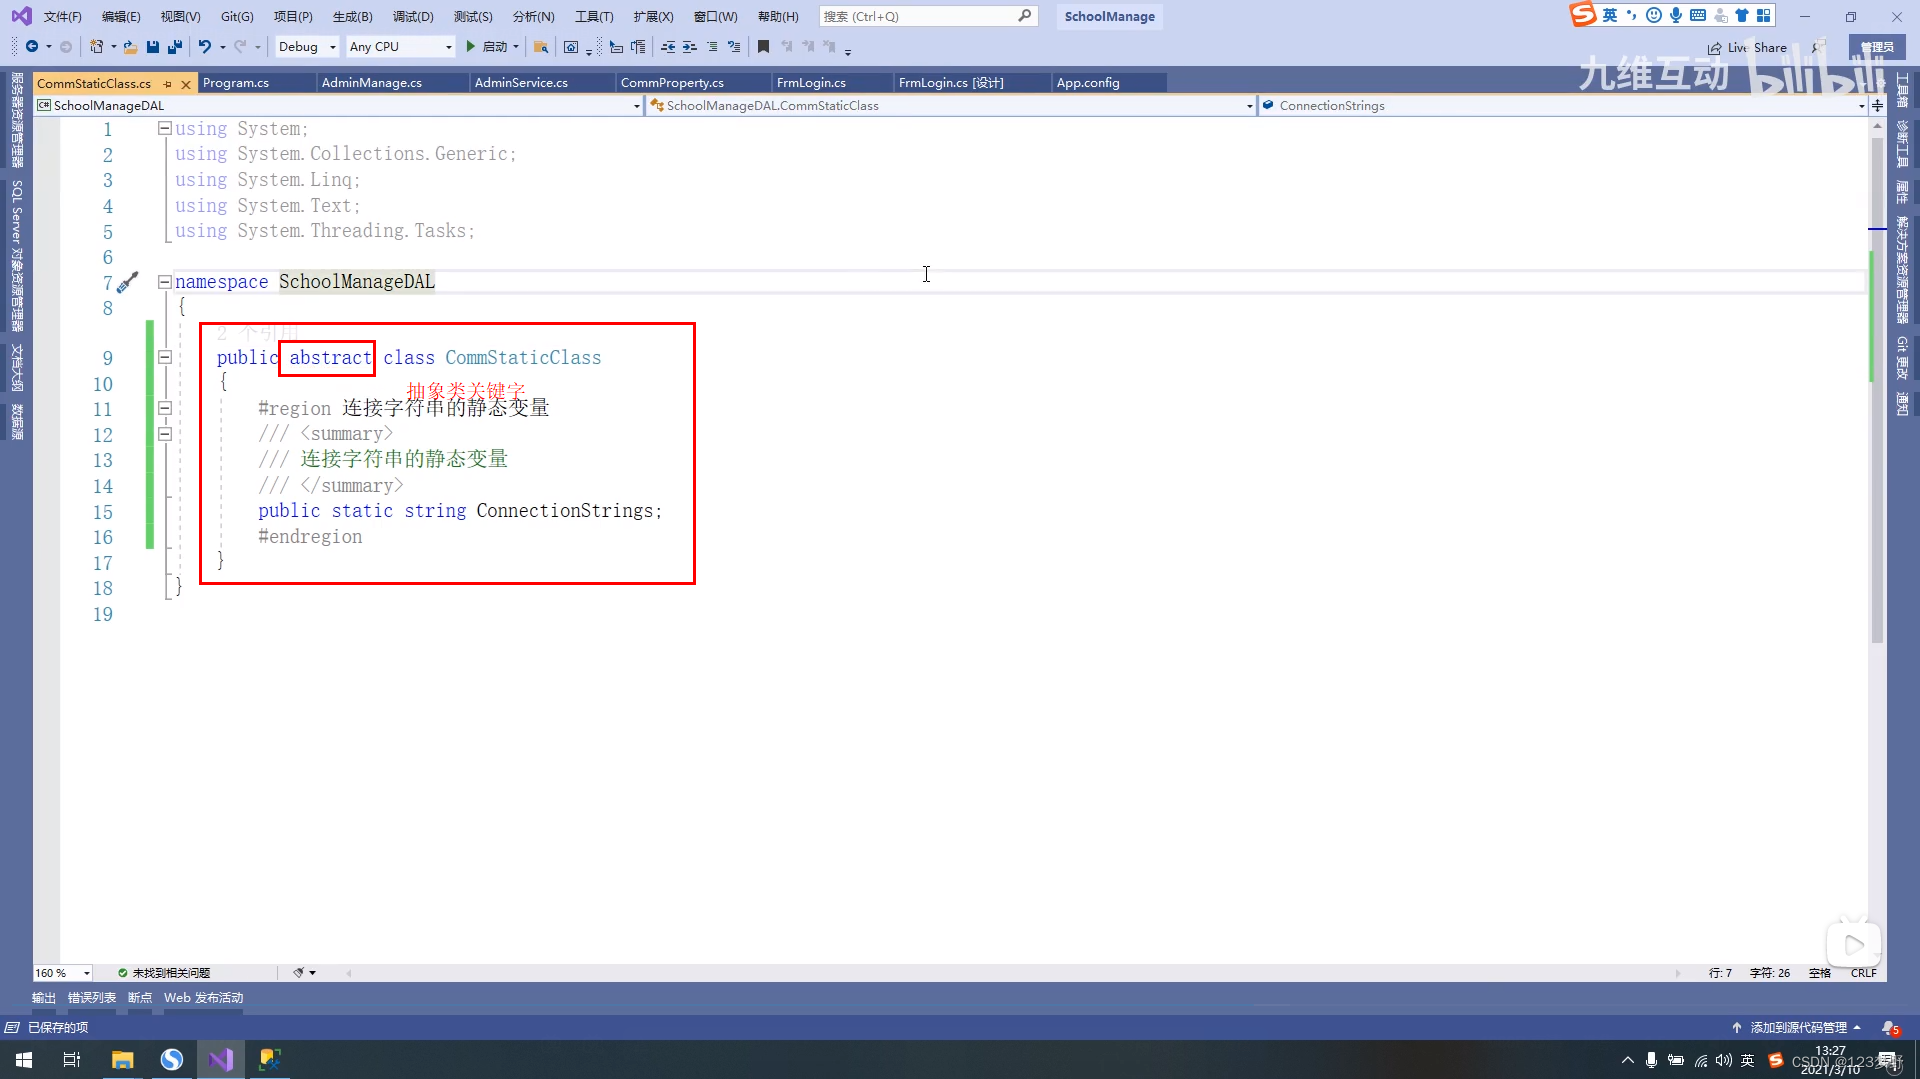This screenshot has height=1079, width=1920.
Task: Open the 输出 panel tab
Action: pyautogui.click(x=44, y=998)
